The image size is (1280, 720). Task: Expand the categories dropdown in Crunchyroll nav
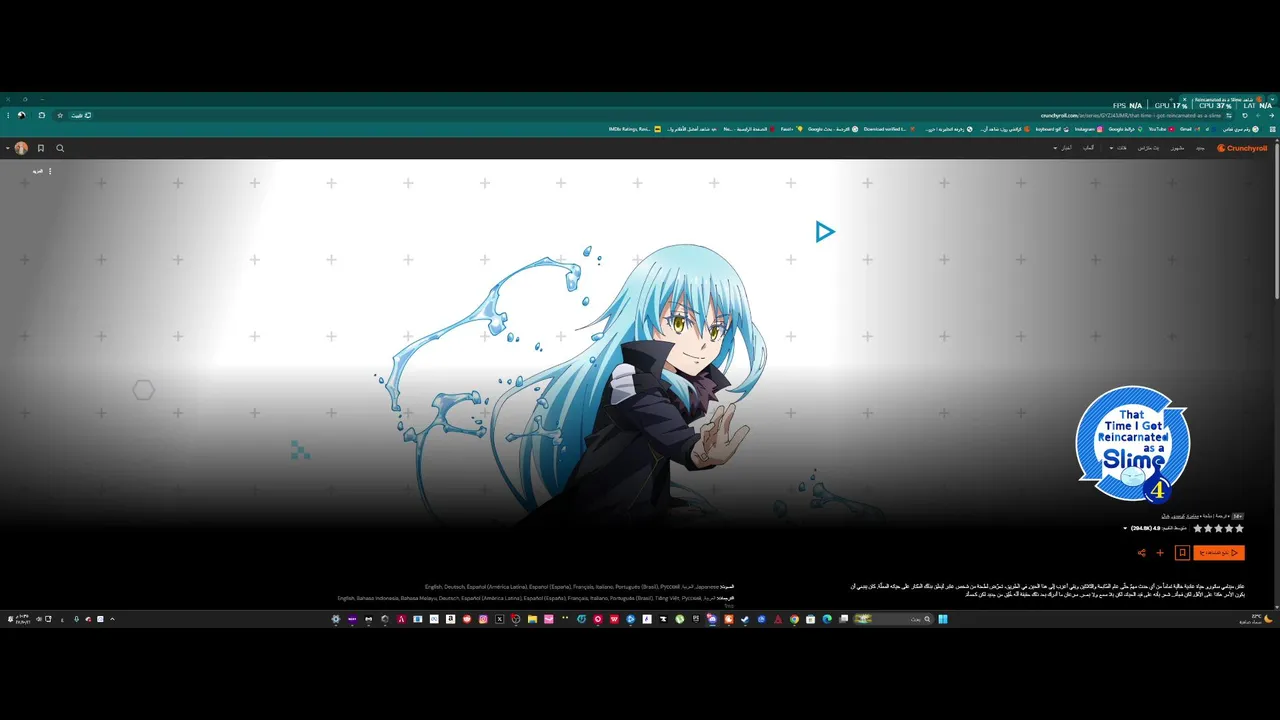click(x=1118, y=148)
